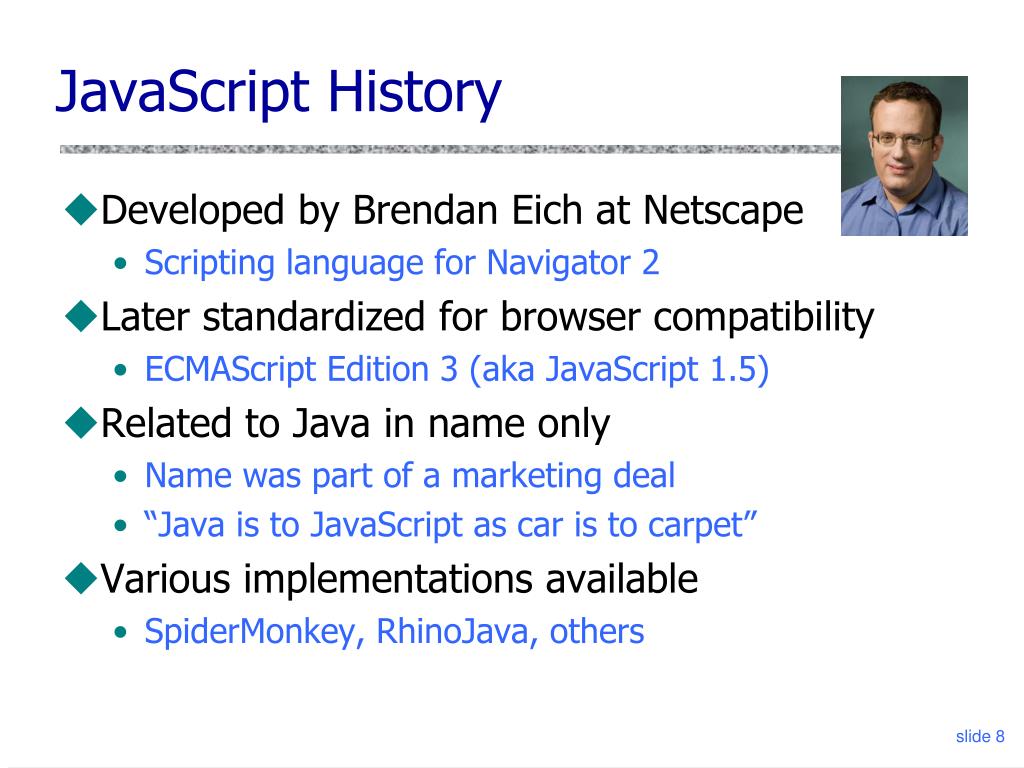The image size is (1024, 768).
Task: Click Name was part of a marketing deal
Action: (409, 476)
